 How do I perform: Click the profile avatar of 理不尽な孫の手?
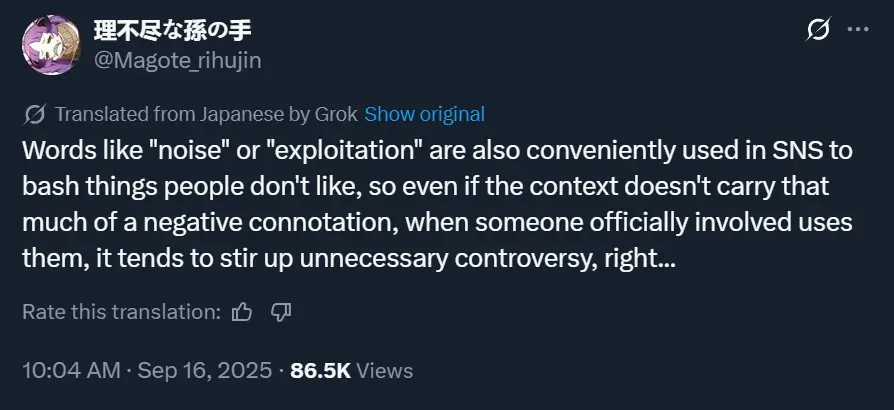click(50, 44)
